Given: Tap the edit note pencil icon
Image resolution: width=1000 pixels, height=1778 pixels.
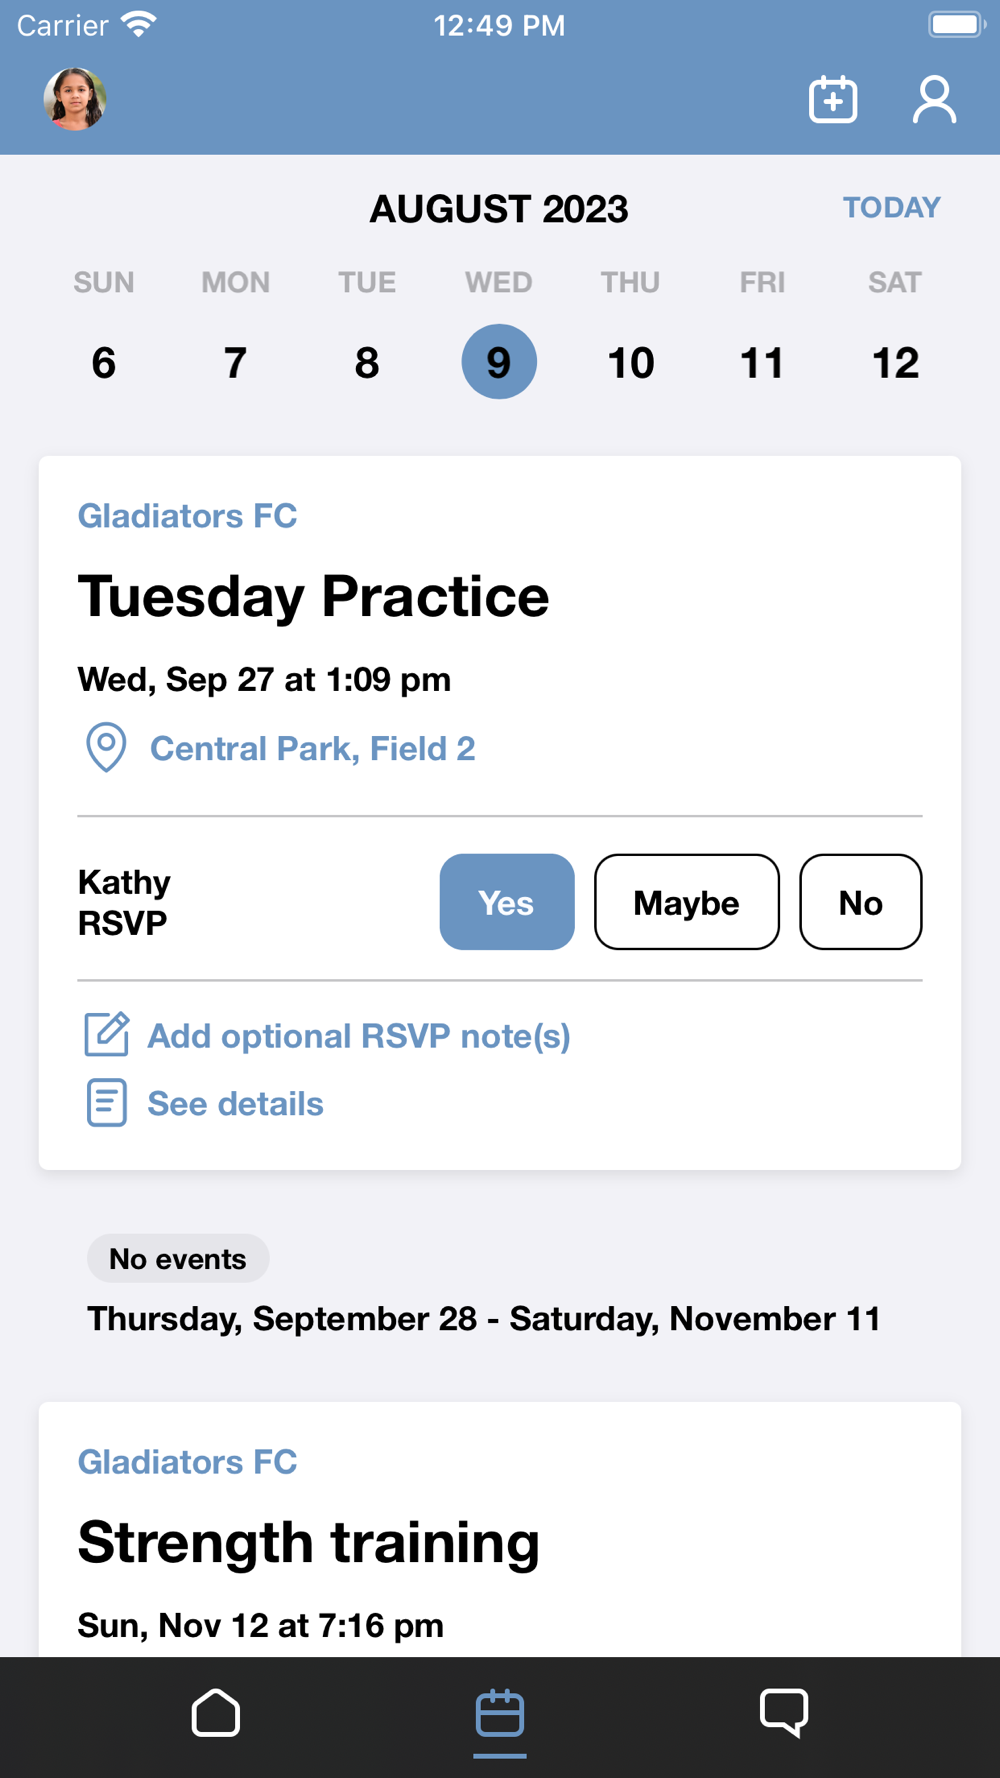Looking at the screenshot, I should (x=106, y=1034).
